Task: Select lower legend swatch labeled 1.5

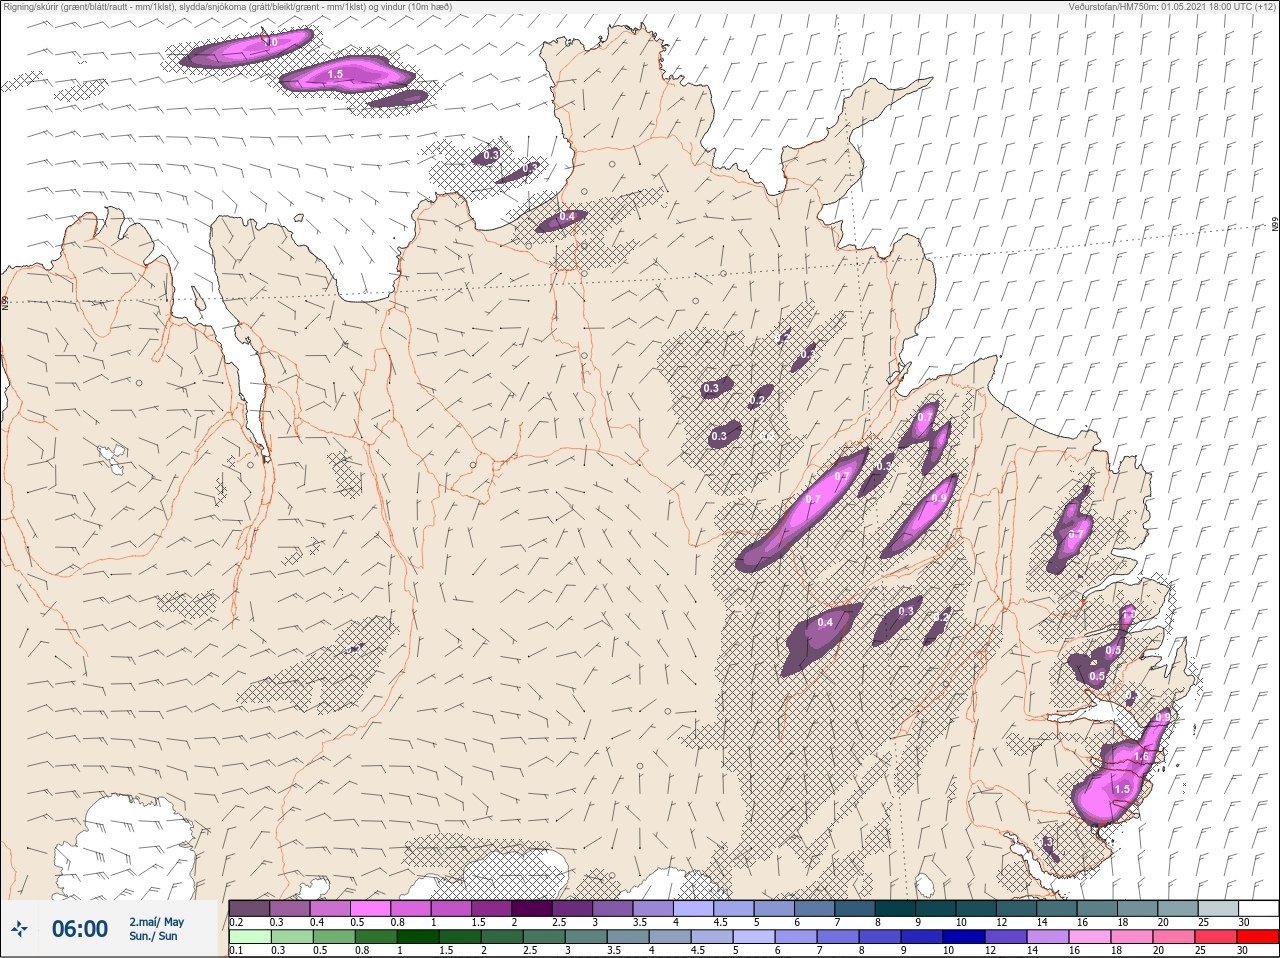Action: click(459, 937)
